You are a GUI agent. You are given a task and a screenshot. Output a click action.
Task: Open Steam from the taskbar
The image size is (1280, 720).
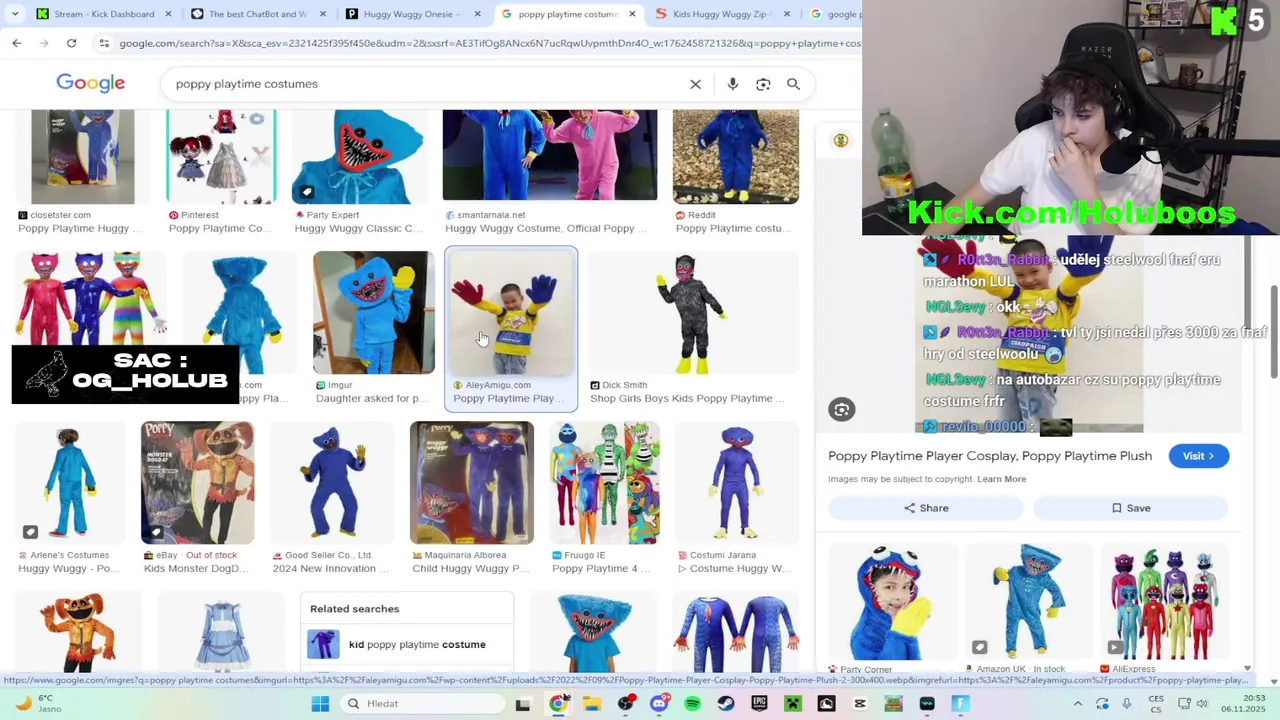coord(726,704)
